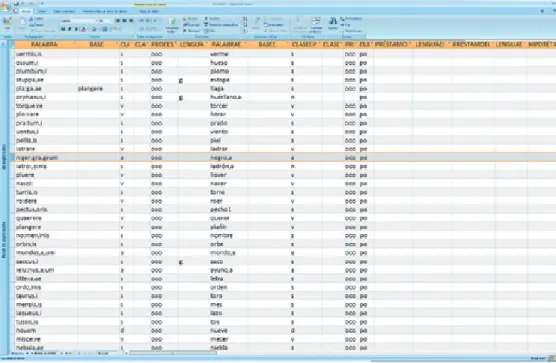Click Cambiar ventanas button

(316, 24)
